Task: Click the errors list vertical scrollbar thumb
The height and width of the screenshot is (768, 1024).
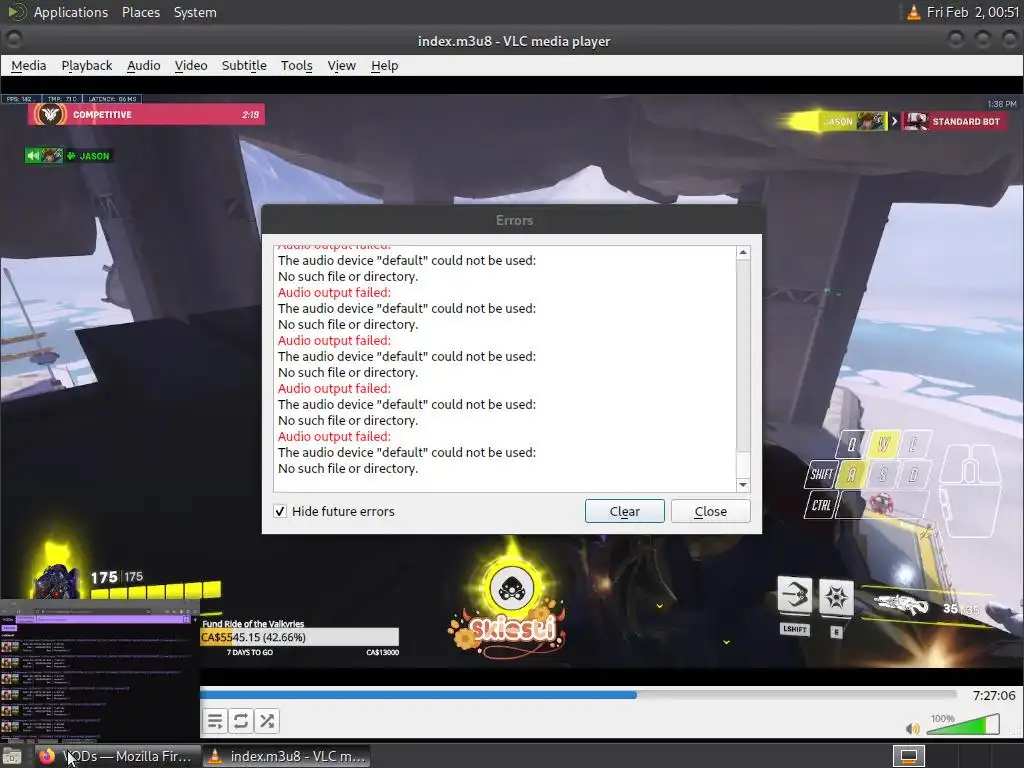Action: point(743,356)
